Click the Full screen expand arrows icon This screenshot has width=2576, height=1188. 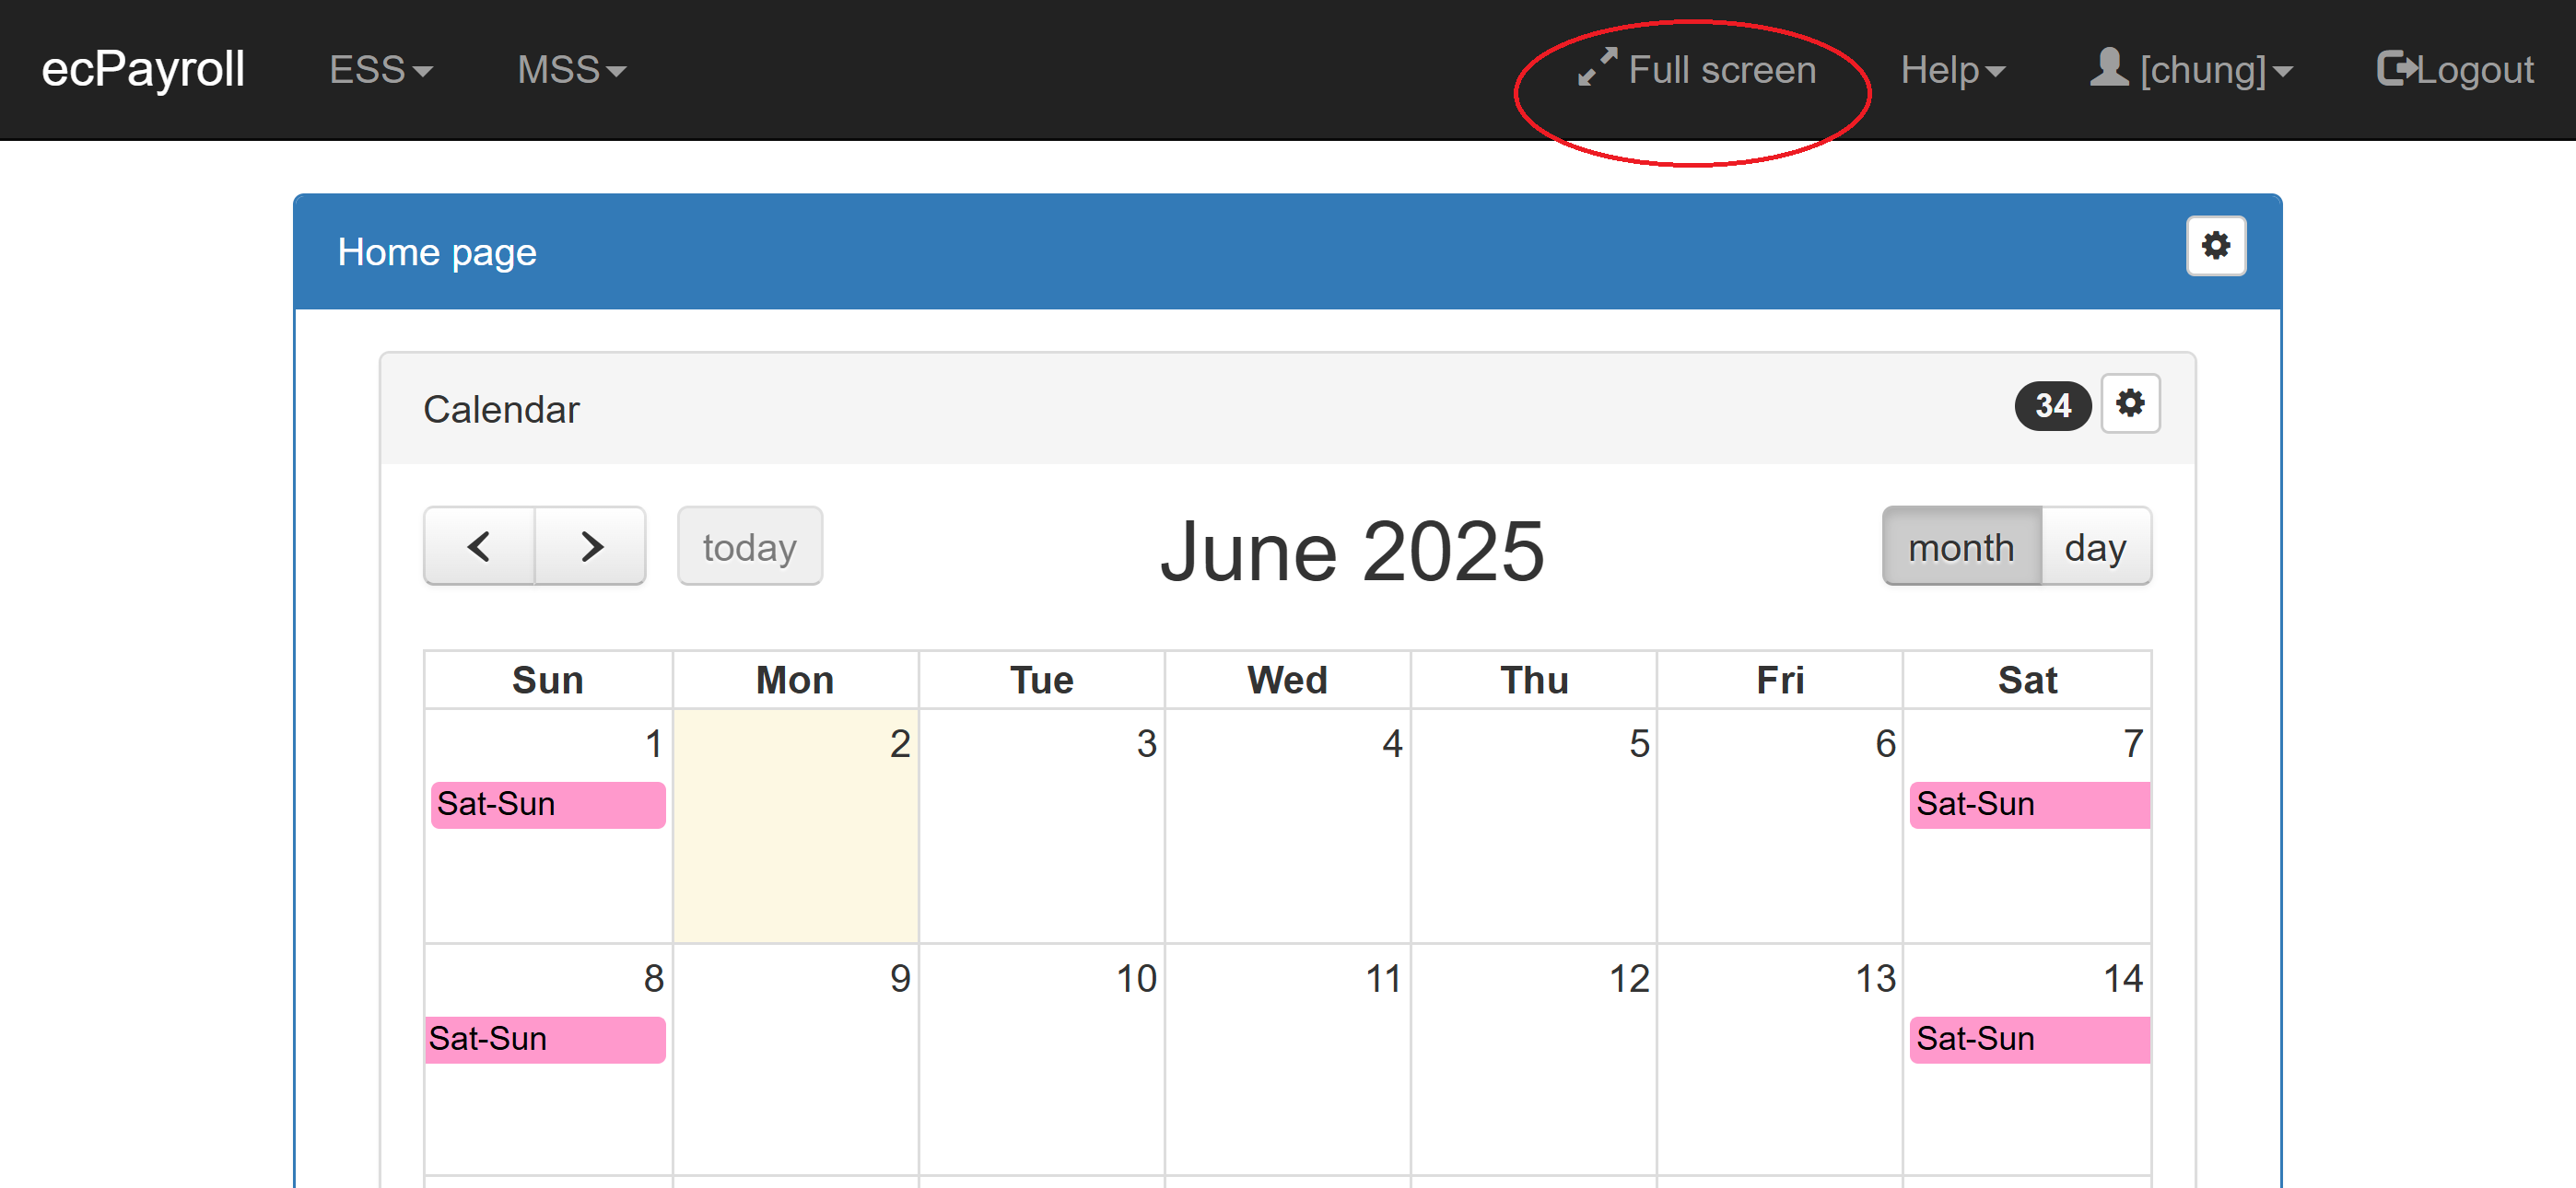pyautogui.click(x=1596, y=67)
